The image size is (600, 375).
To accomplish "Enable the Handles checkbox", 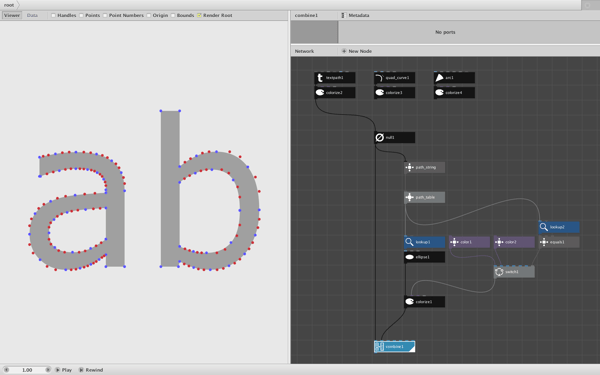I will (53, 15).
